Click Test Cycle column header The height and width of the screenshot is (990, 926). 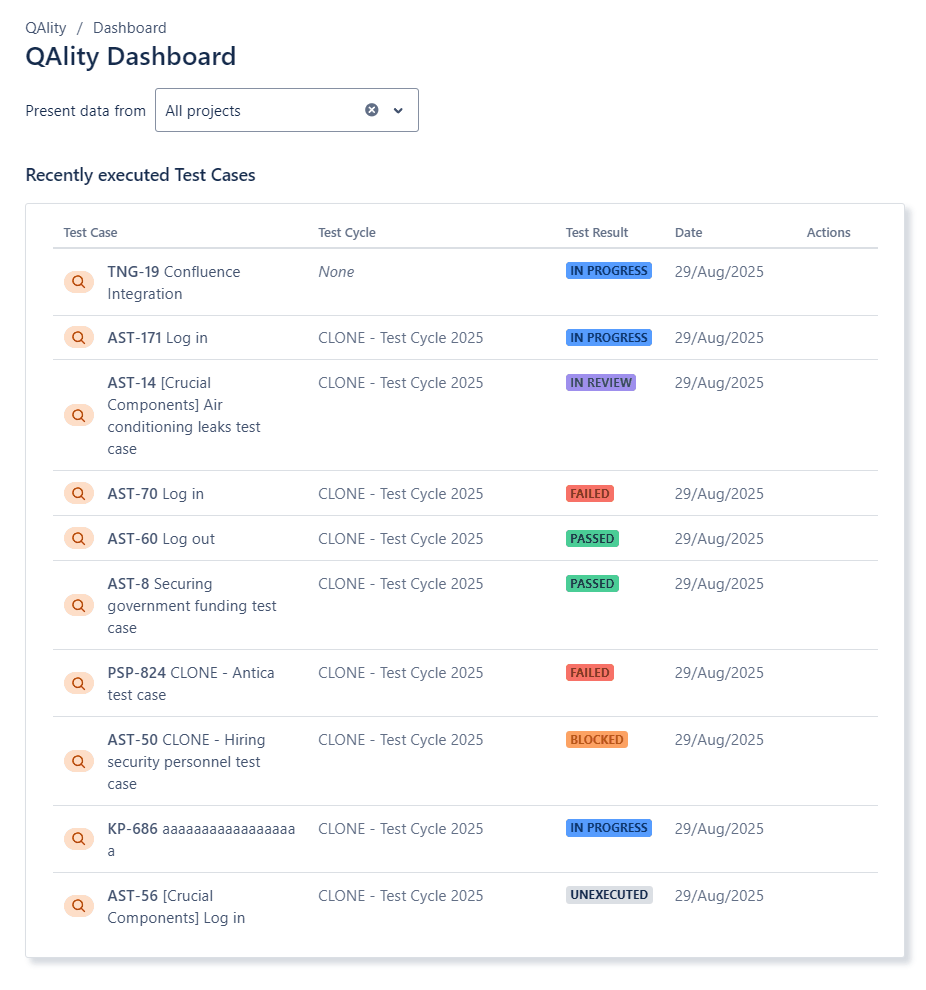pyautogui.click(x=347, y=232)
